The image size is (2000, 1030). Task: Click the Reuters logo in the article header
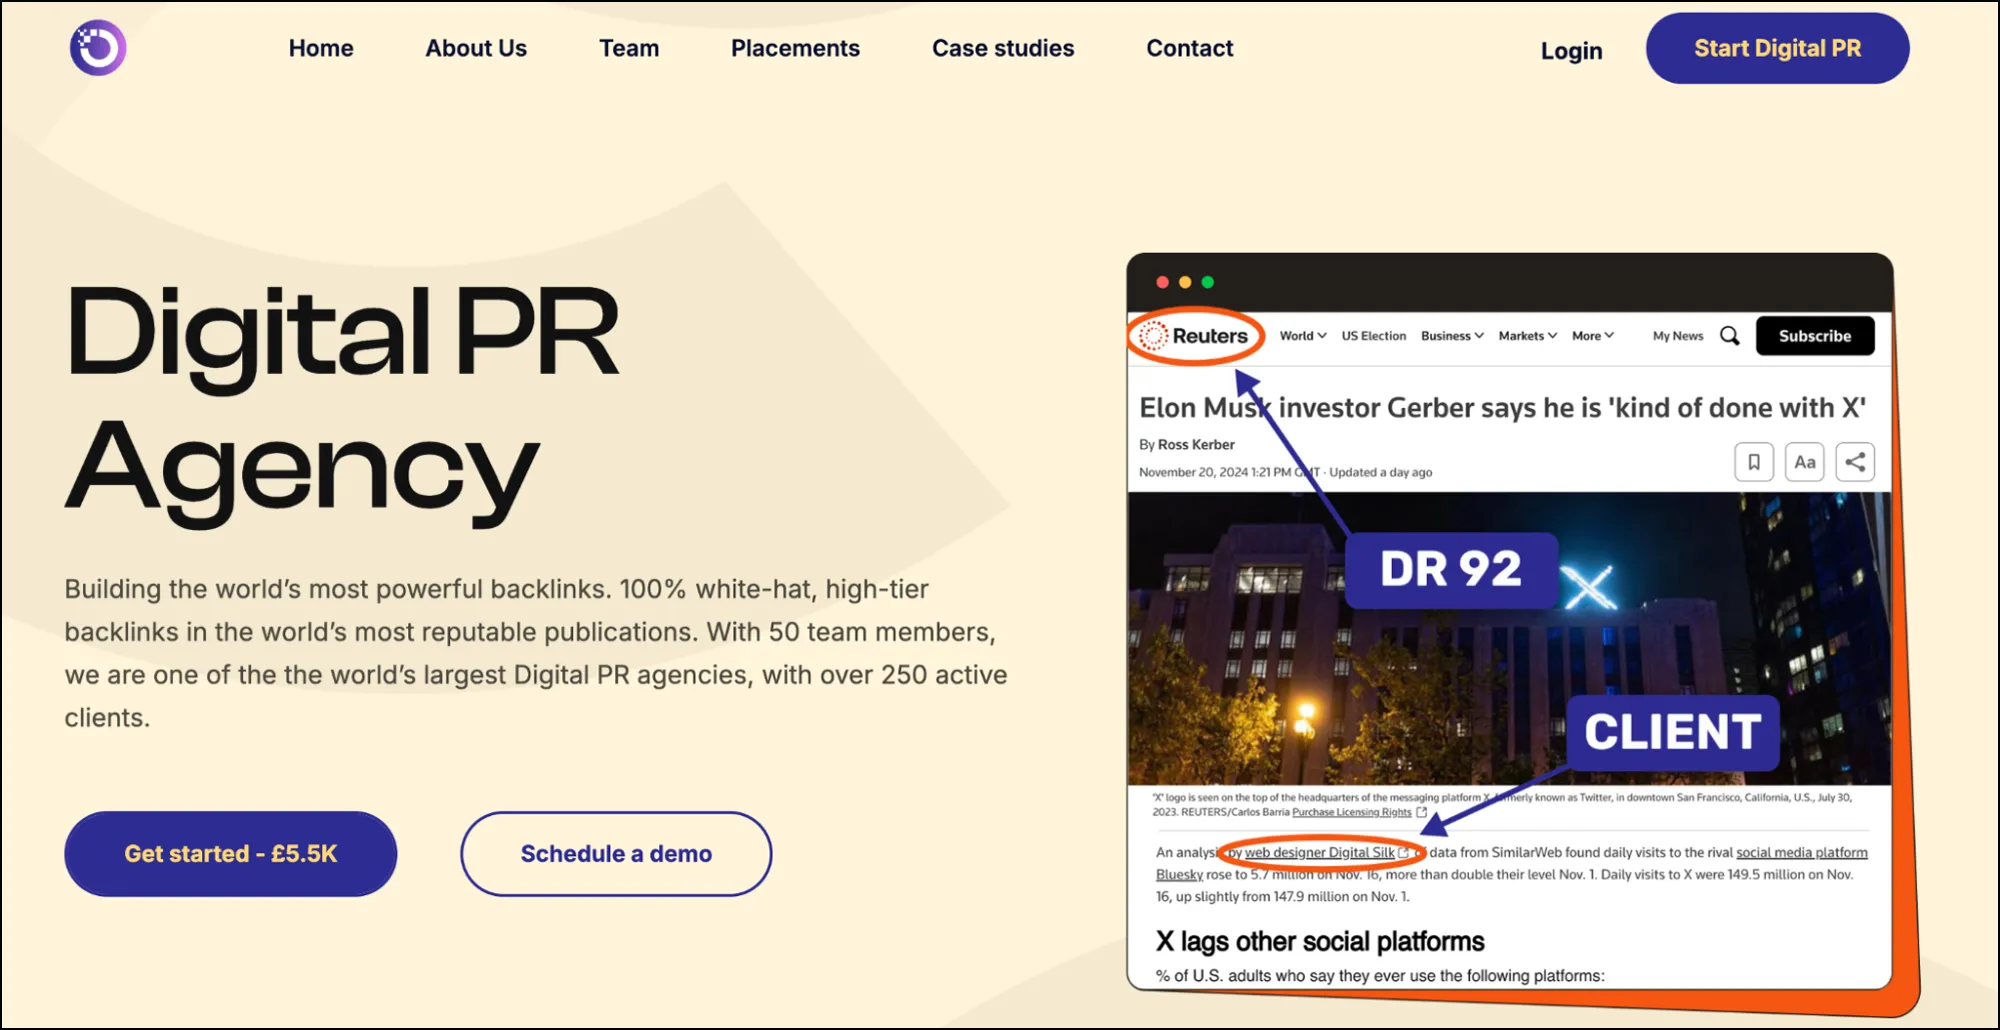coord(1196,336)
